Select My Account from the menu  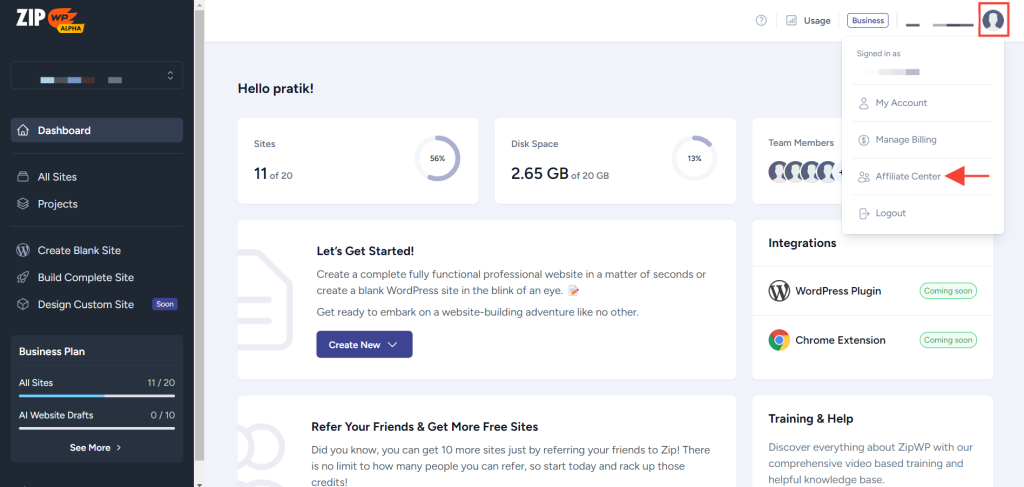(900, 103)
